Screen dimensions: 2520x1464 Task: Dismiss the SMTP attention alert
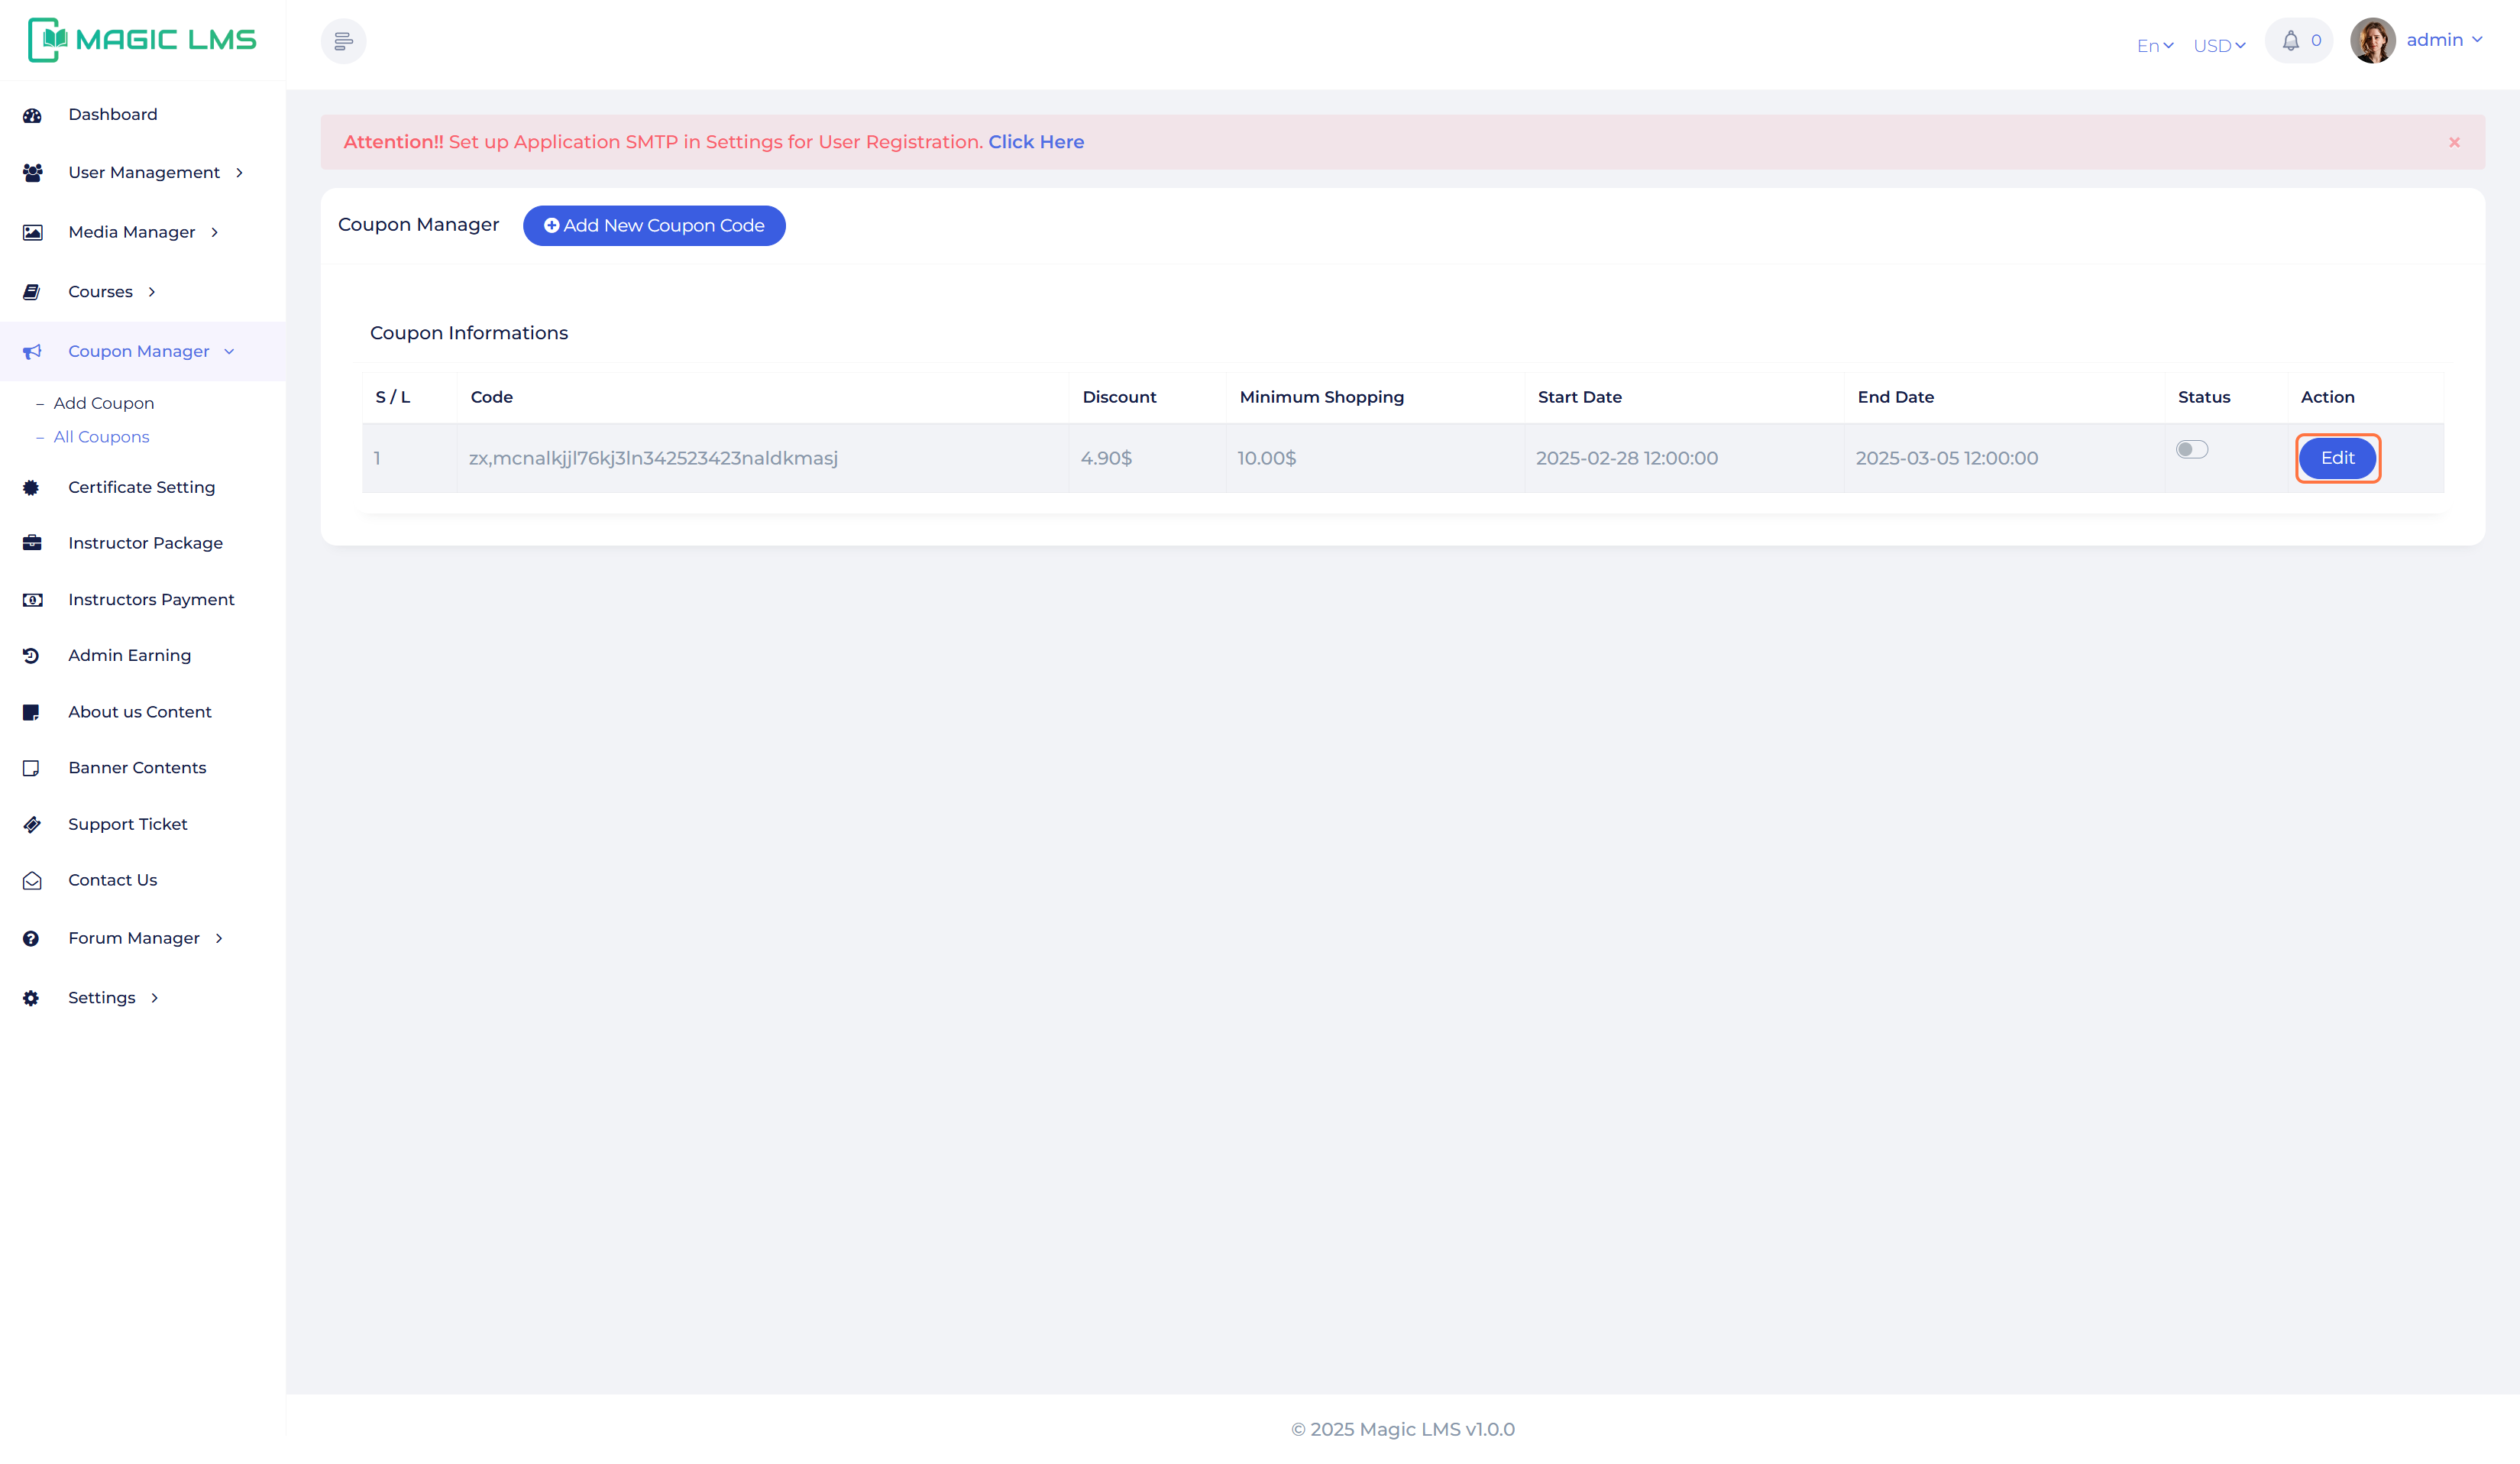[2454, 142]
